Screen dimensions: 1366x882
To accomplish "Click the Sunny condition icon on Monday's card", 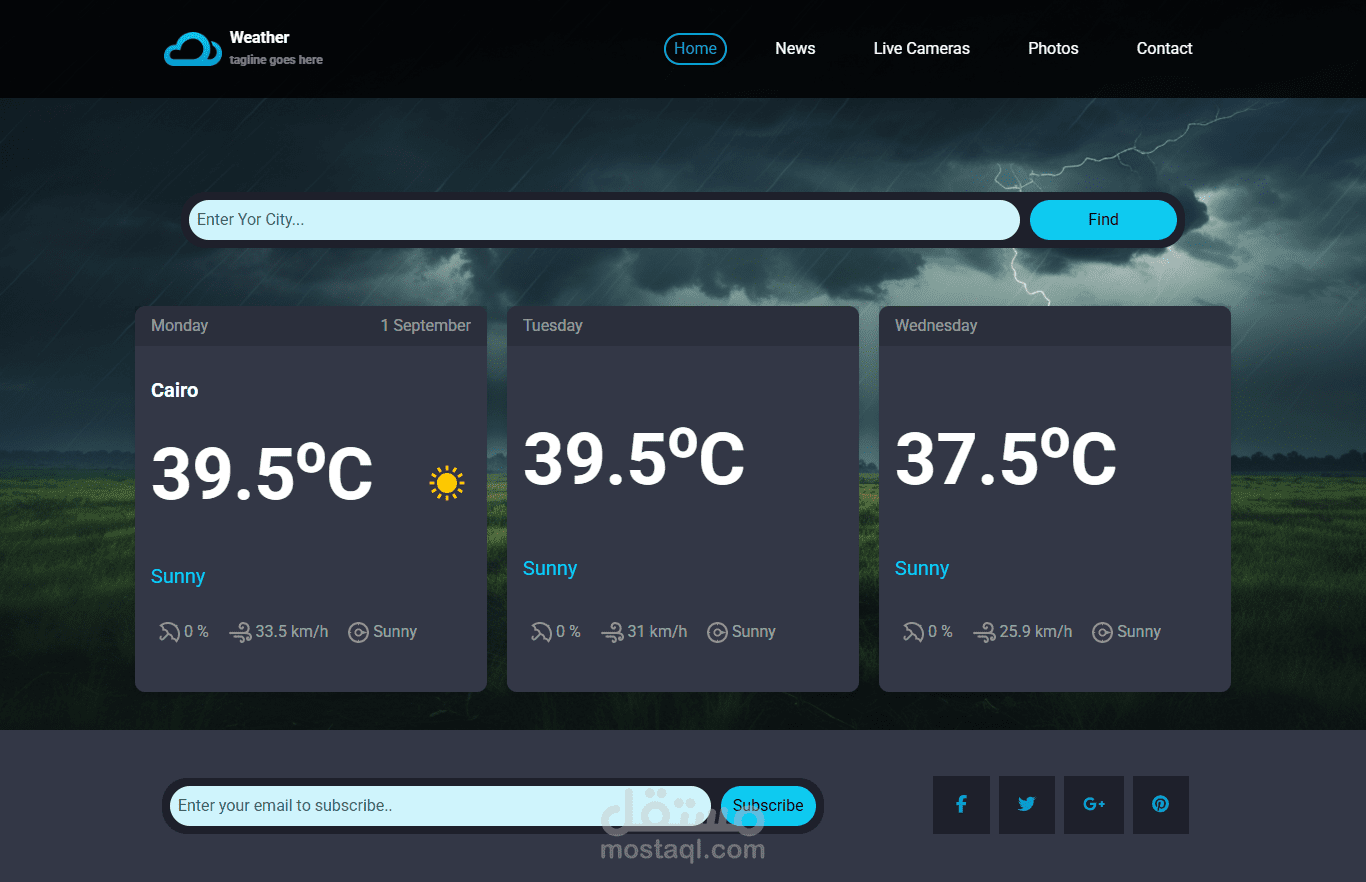I will [x=358, y=631].
